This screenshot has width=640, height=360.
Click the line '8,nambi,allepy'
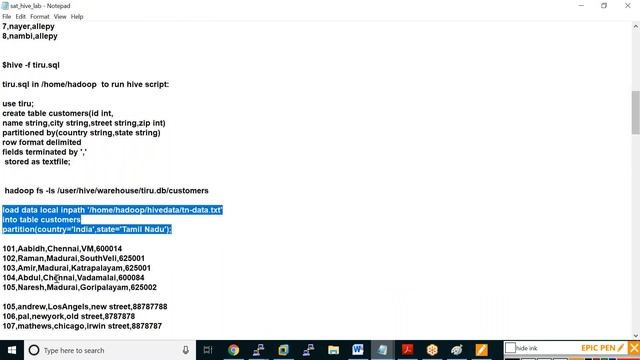[x=30, y=36]
